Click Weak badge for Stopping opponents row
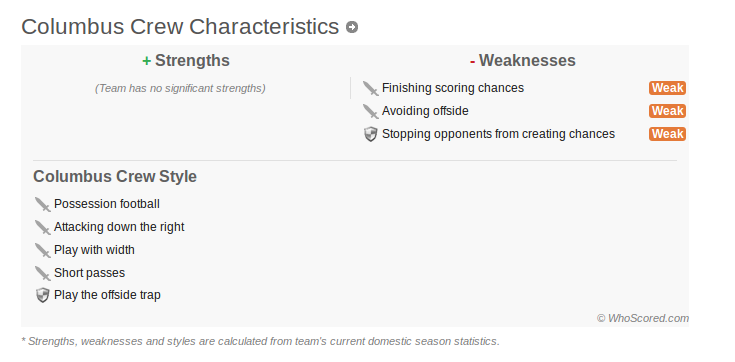 (667, 134)
